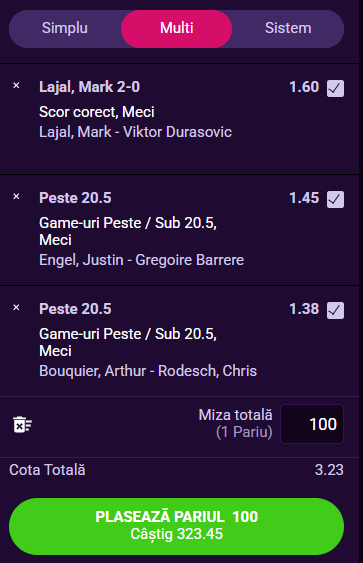Click the Plasează Pariul 100 button
Viewport: 363px width, 563px height.
(176, 526)
